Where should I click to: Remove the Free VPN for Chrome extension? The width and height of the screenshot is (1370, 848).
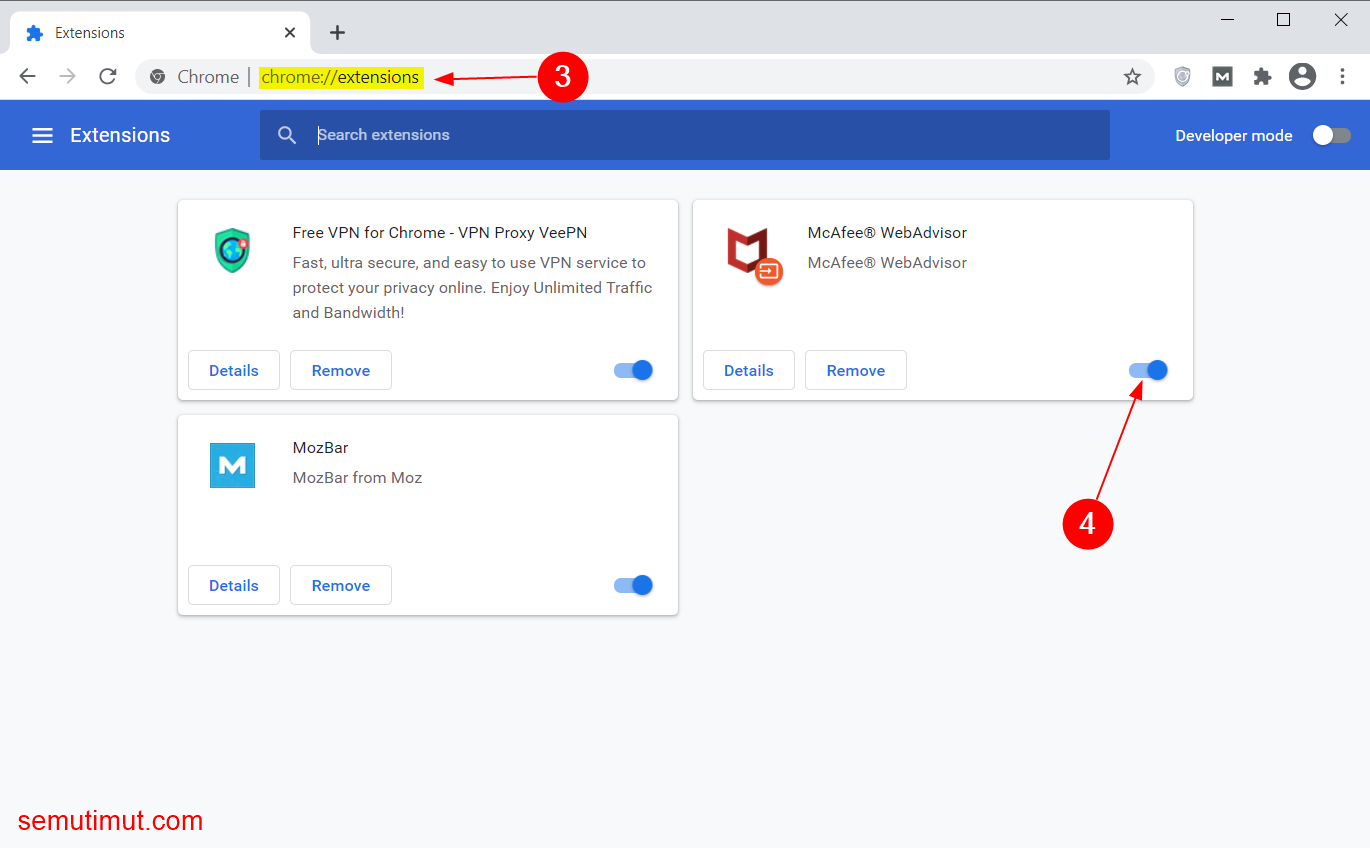coord(341,370)
